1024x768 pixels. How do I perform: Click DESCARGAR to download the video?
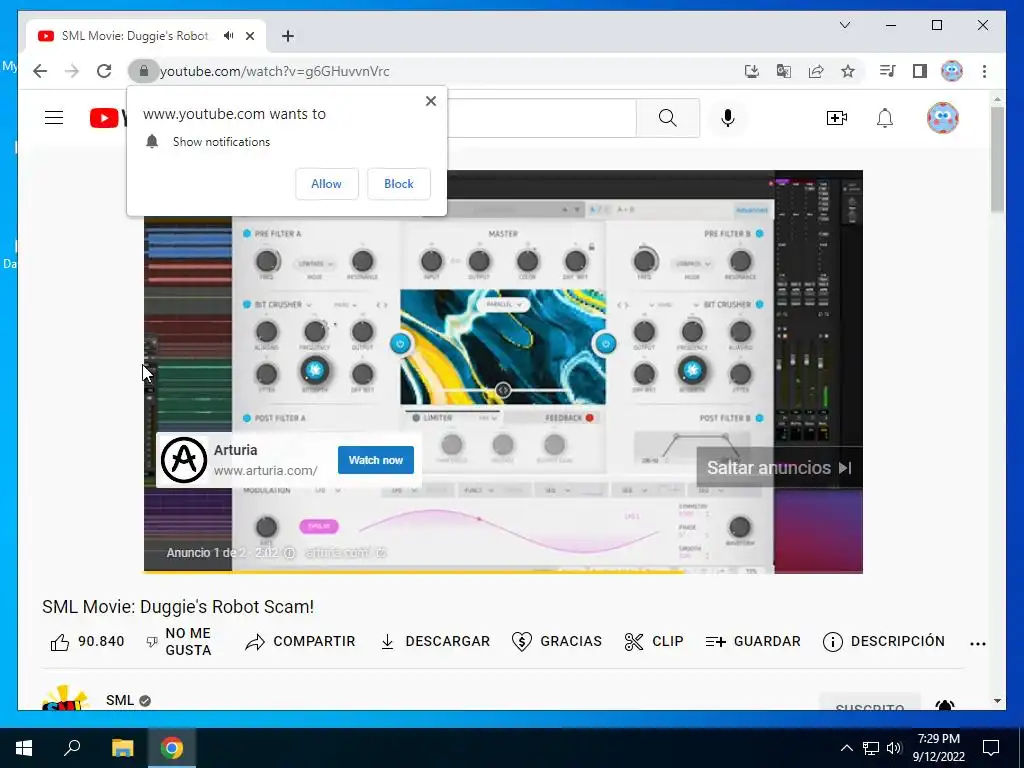pyautogui.click(x=435, y=642)
